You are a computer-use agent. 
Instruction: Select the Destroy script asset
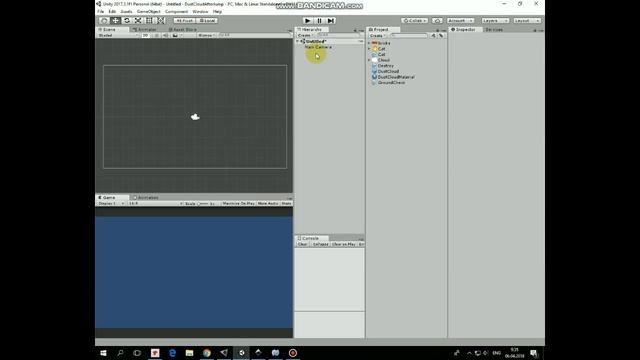[x=383, y=66]
